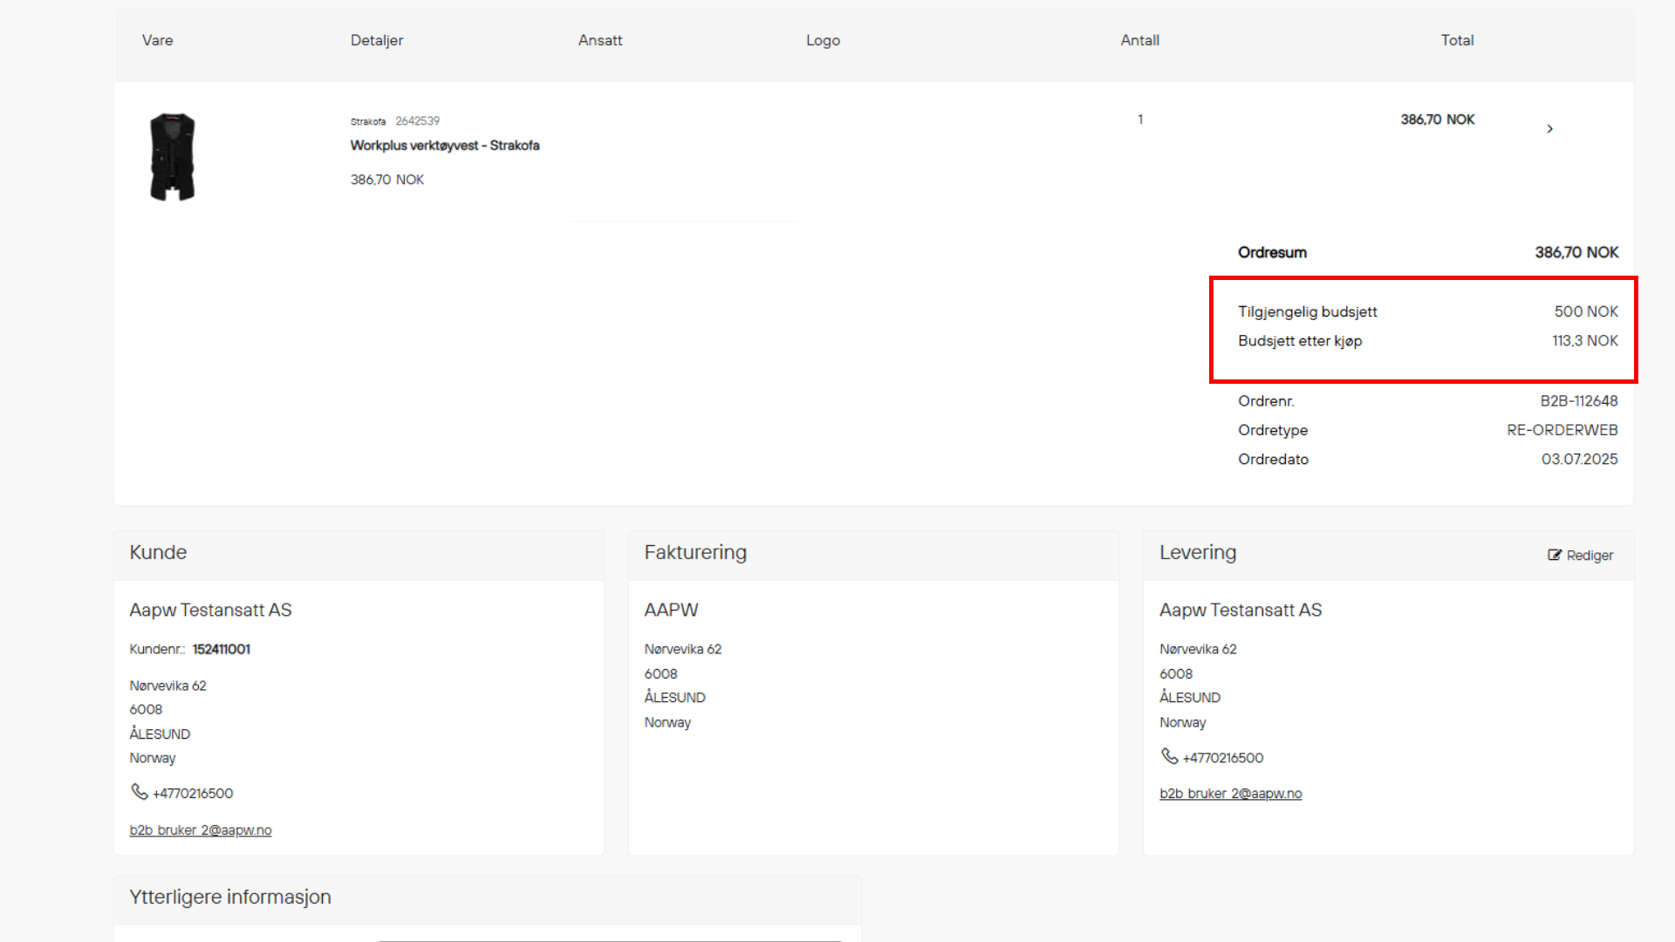Click the Rediger pencil edit icon
The image size is (1675, 942).
tap(1554, 555)
